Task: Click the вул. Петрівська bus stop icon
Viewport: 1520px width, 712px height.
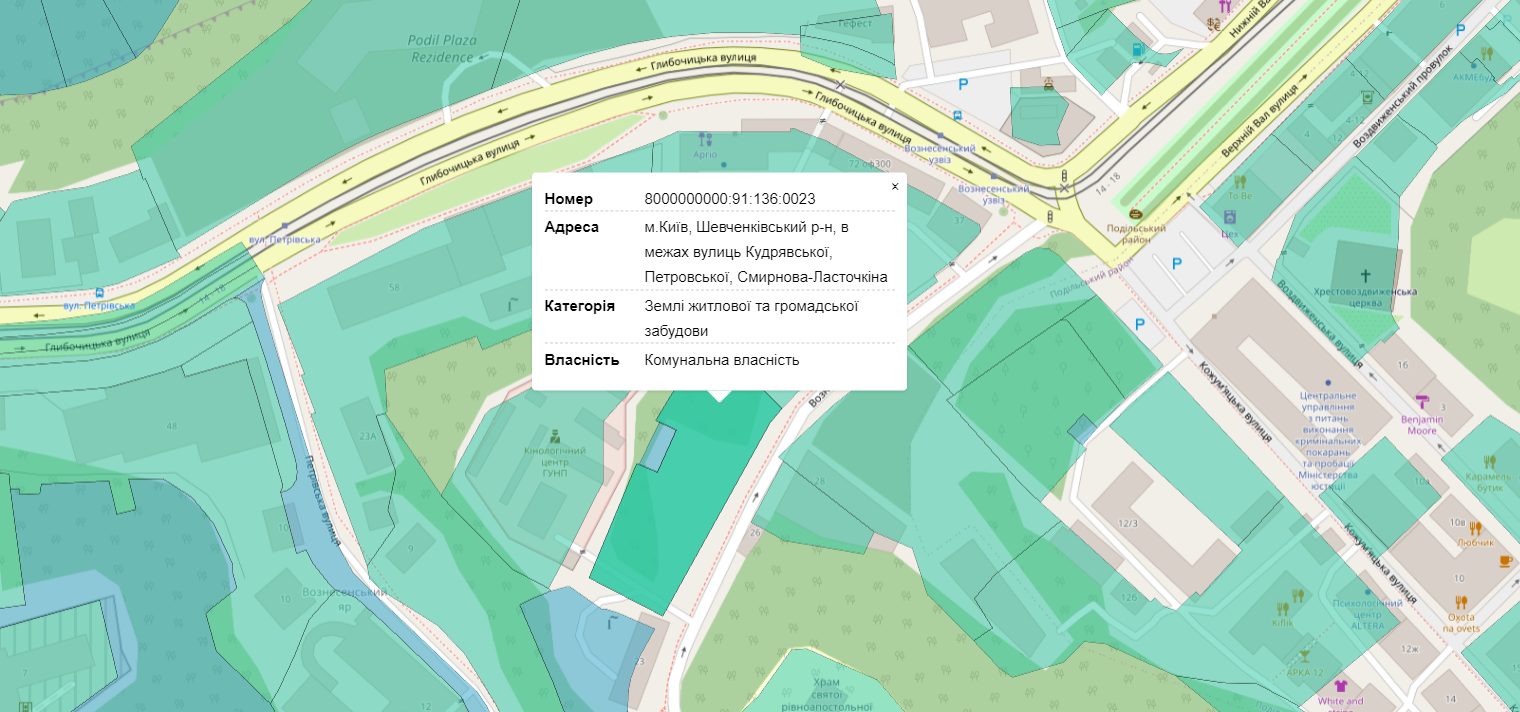Action: tap(98, 292)
